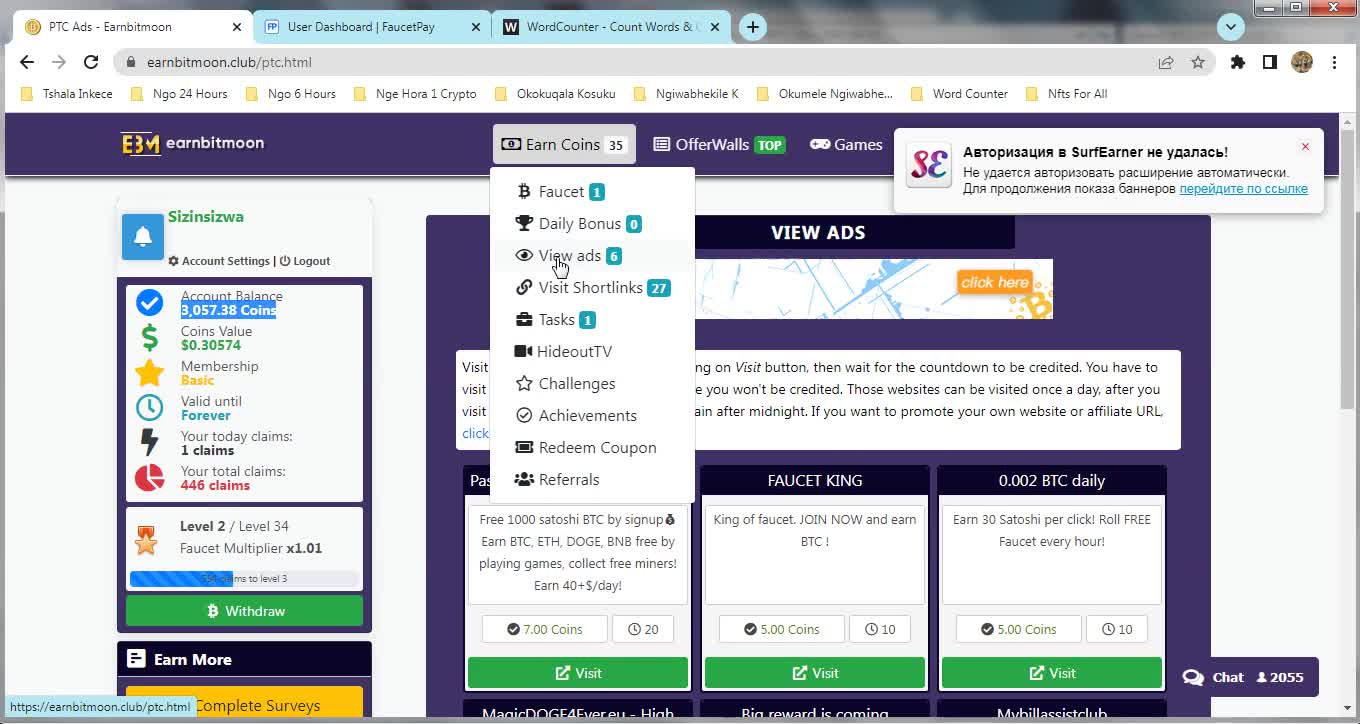Follow the SurfEarner 'перейдите по ссылке' link
Viewport: 1360px width, 724px height.
(1243, 189)
